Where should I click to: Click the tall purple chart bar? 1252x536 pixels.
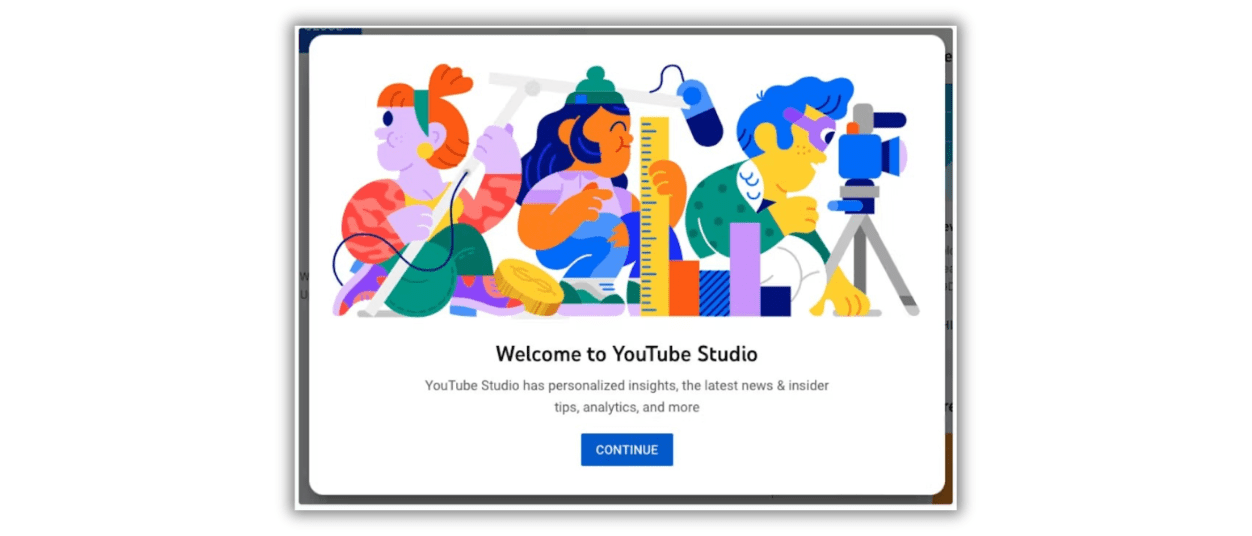click(x=745, y=268)
